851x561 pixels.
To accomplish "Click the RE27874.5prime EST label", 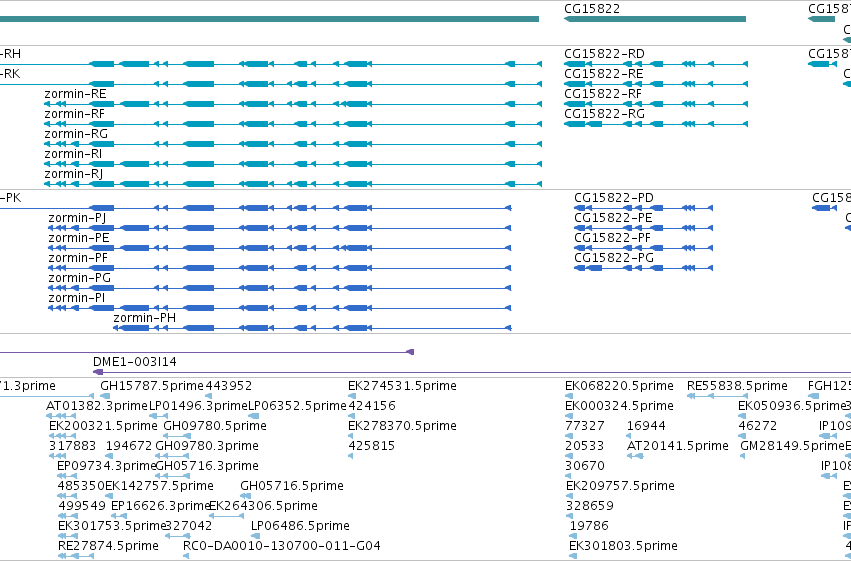I will pyautogui.click(x=109, y=546).
